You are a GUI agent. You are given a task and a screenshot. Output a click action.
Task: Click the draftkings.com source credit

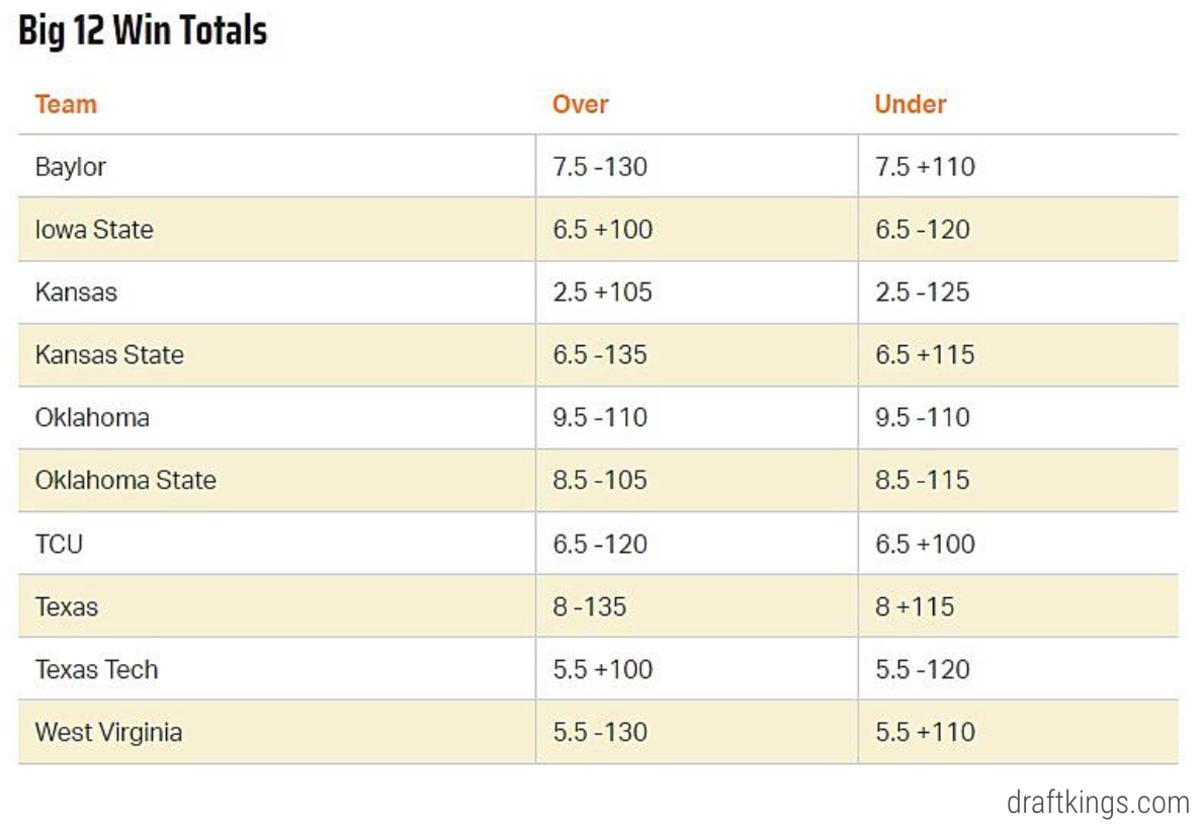click(x=1098, y=802)
